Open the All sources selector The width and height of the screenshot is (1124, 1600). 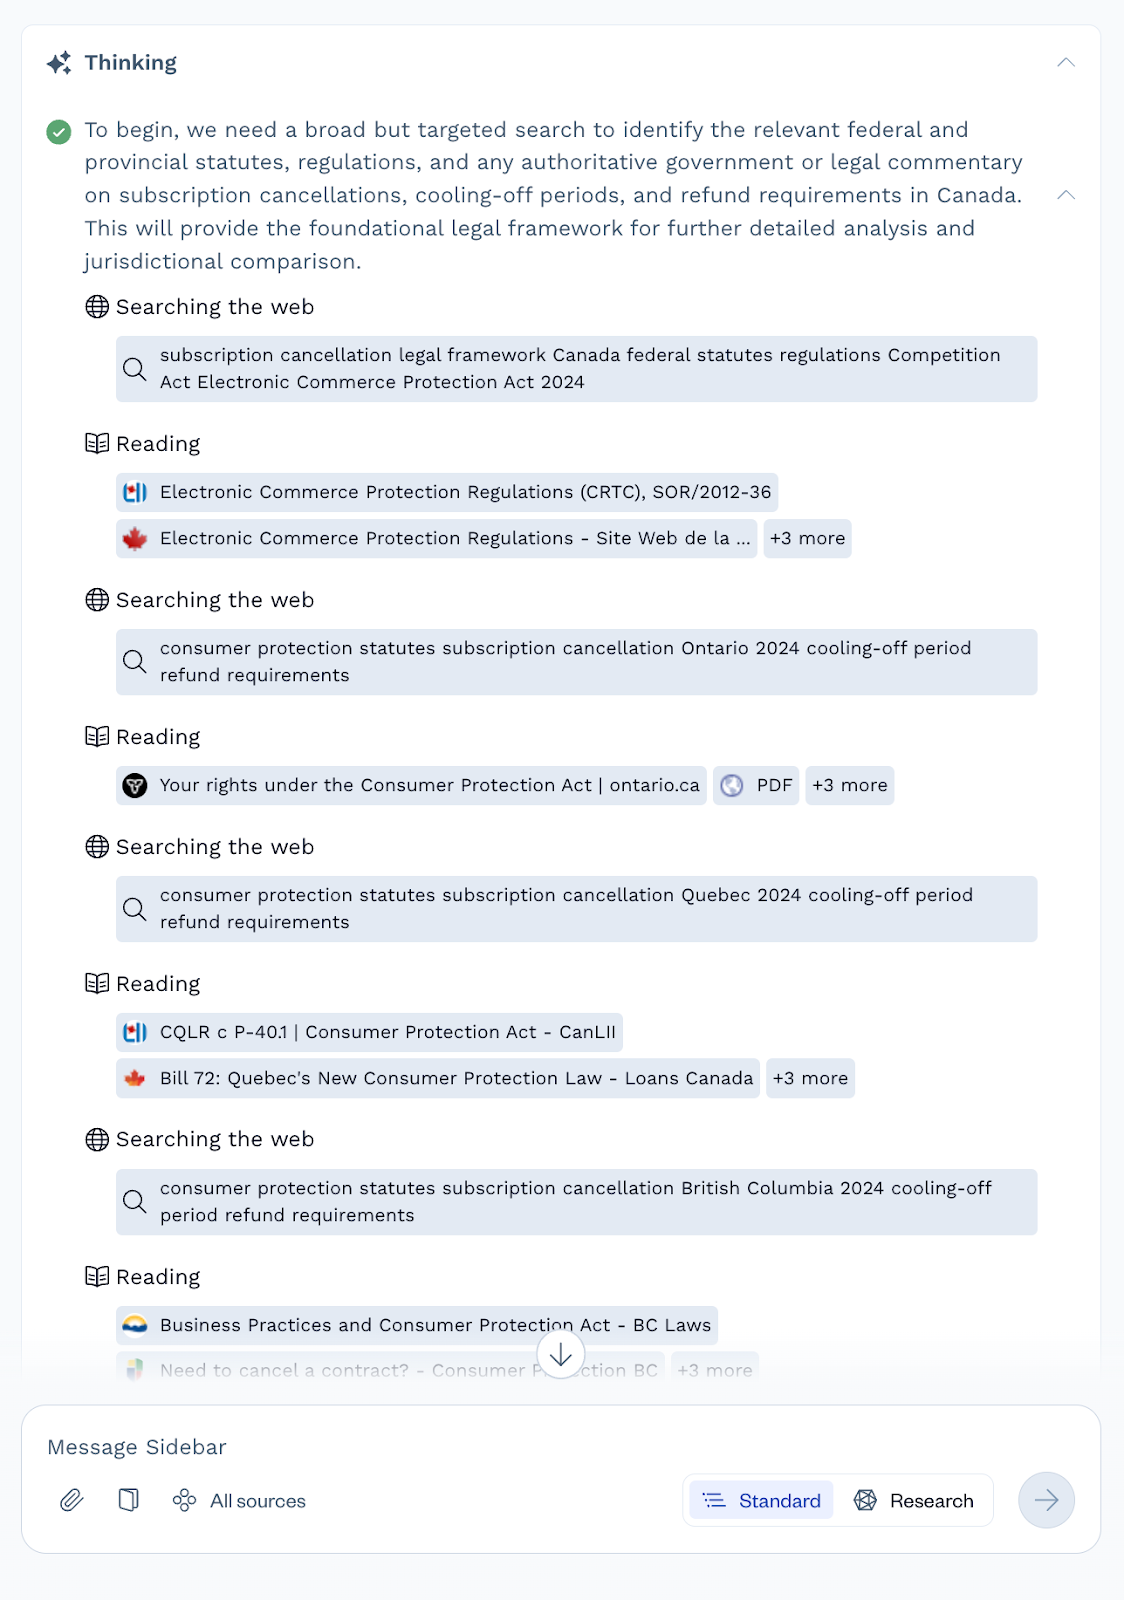click(240, 1500)
